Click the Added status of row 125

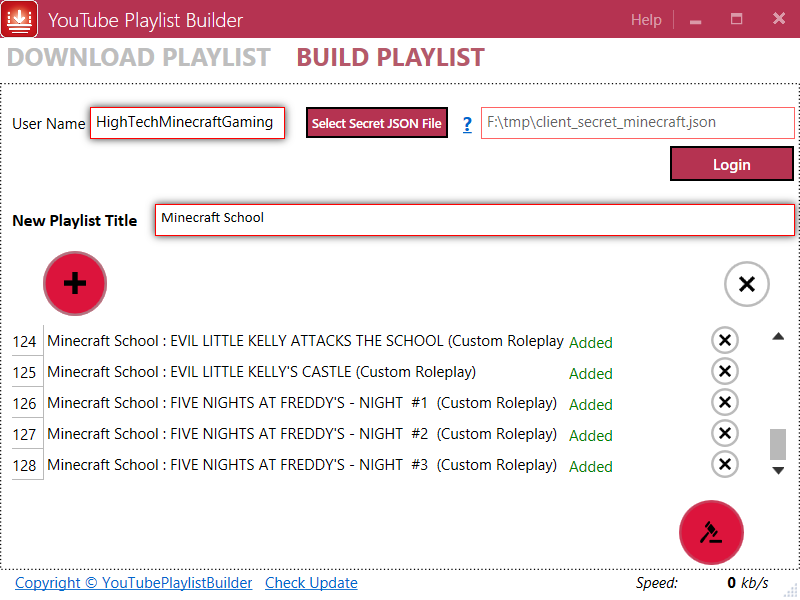click(591, 373)
